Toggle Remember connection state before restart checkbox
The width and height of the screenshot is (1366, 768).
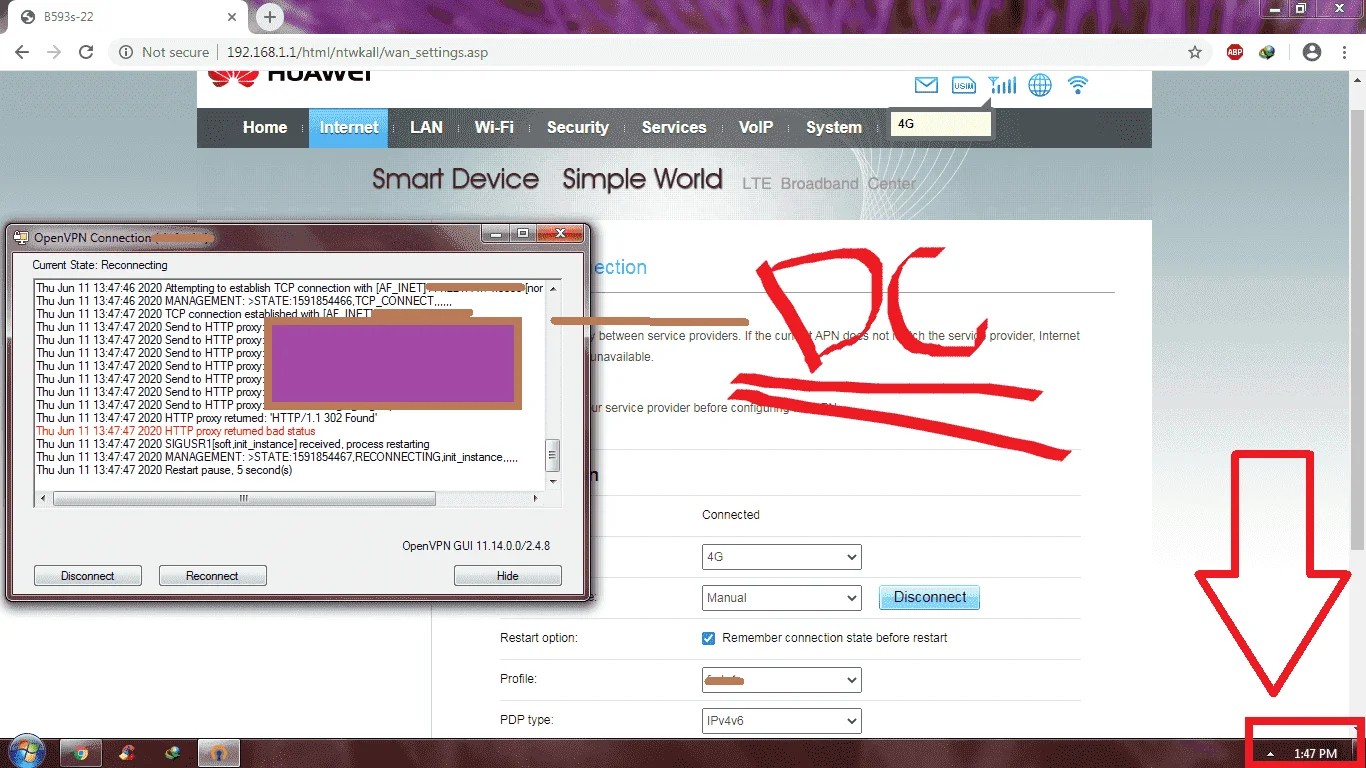point(709,638)
